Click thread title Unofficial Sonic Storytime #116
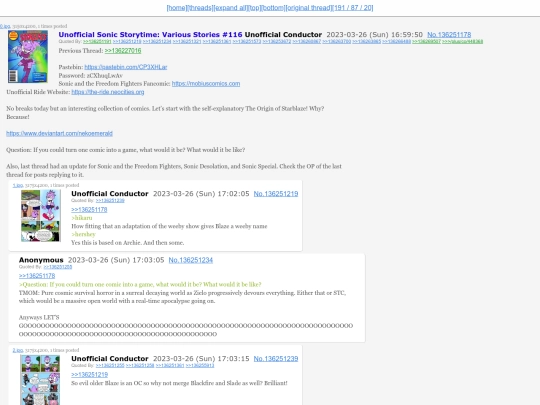 coord(150,35)
